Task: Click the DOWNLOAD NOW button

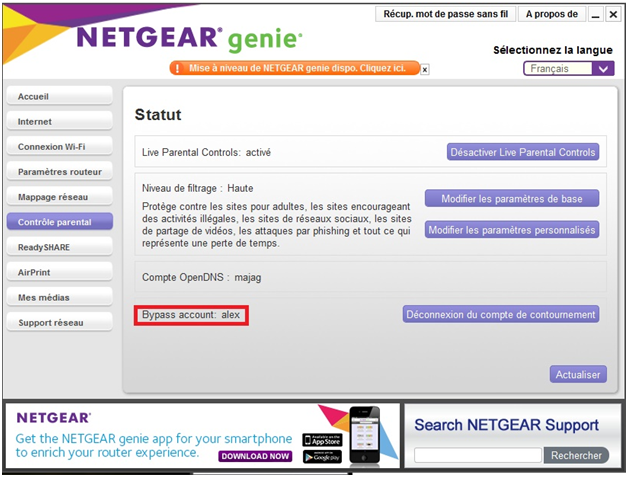Action: tap(255, 456)
